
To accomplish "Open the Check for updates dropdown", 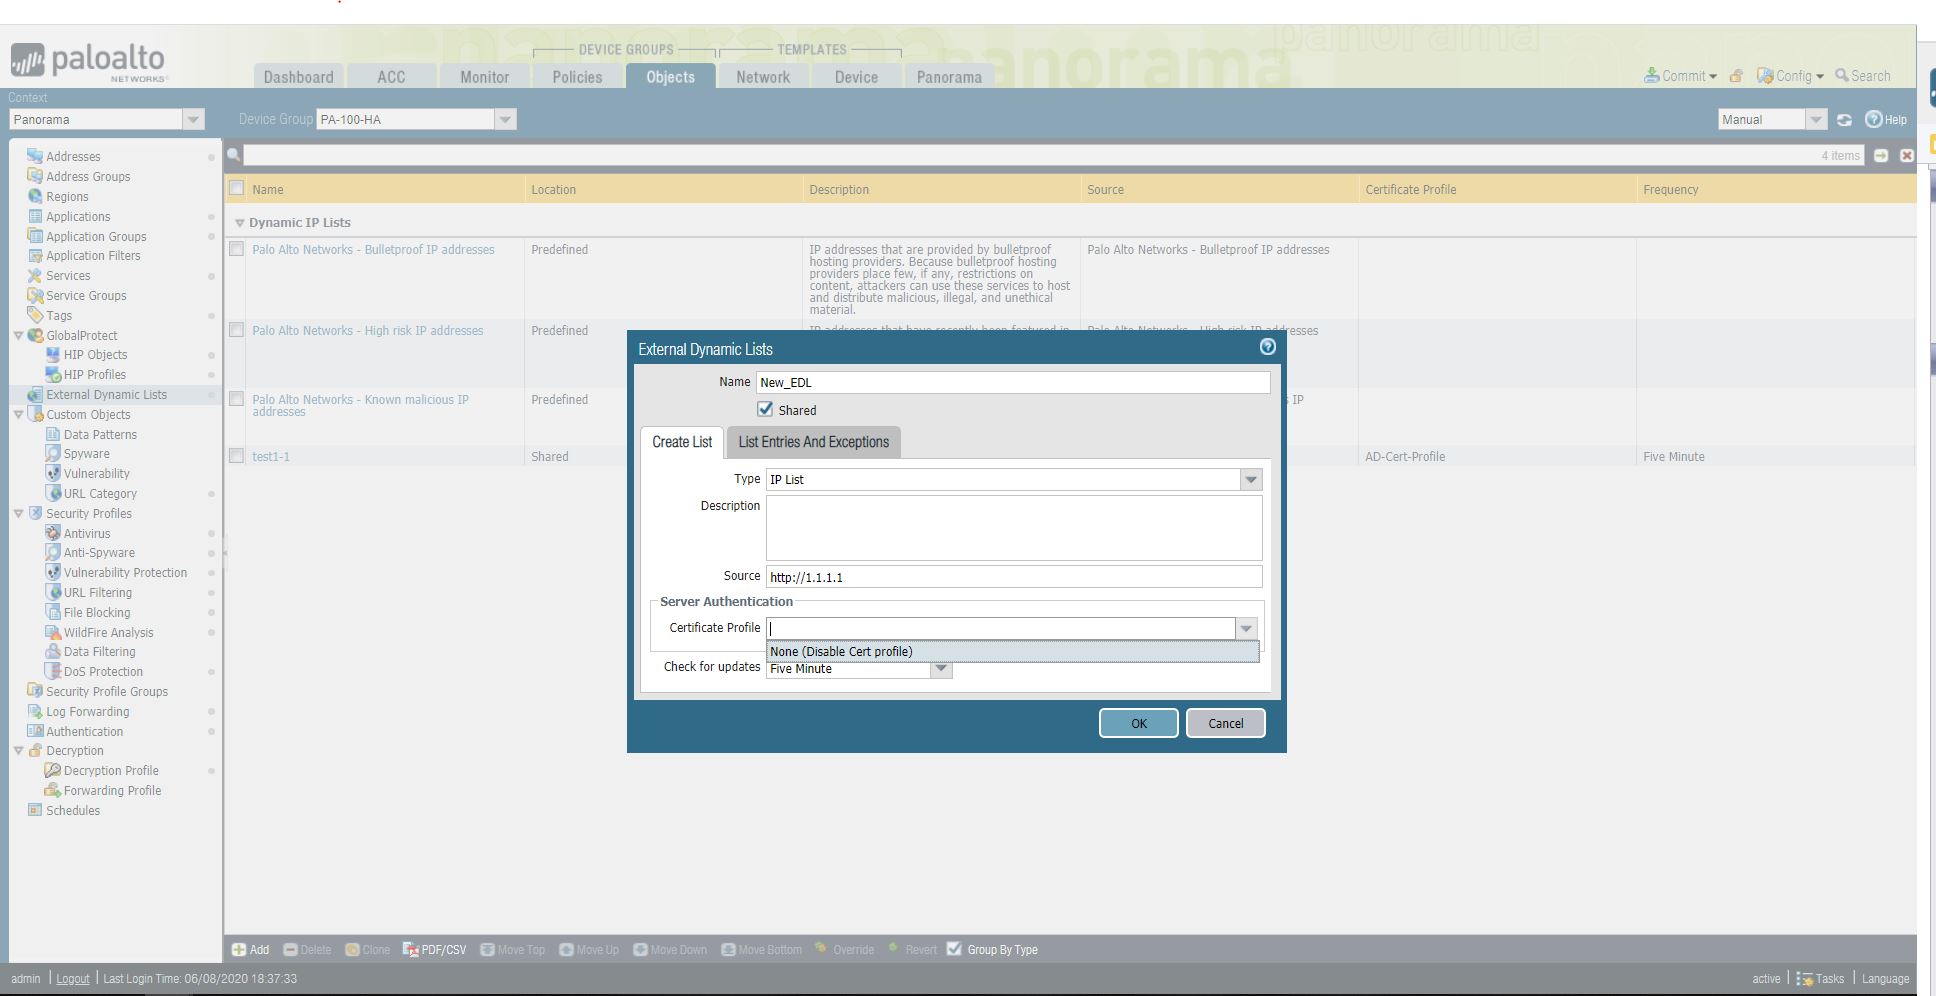I will tap(940, 669).
